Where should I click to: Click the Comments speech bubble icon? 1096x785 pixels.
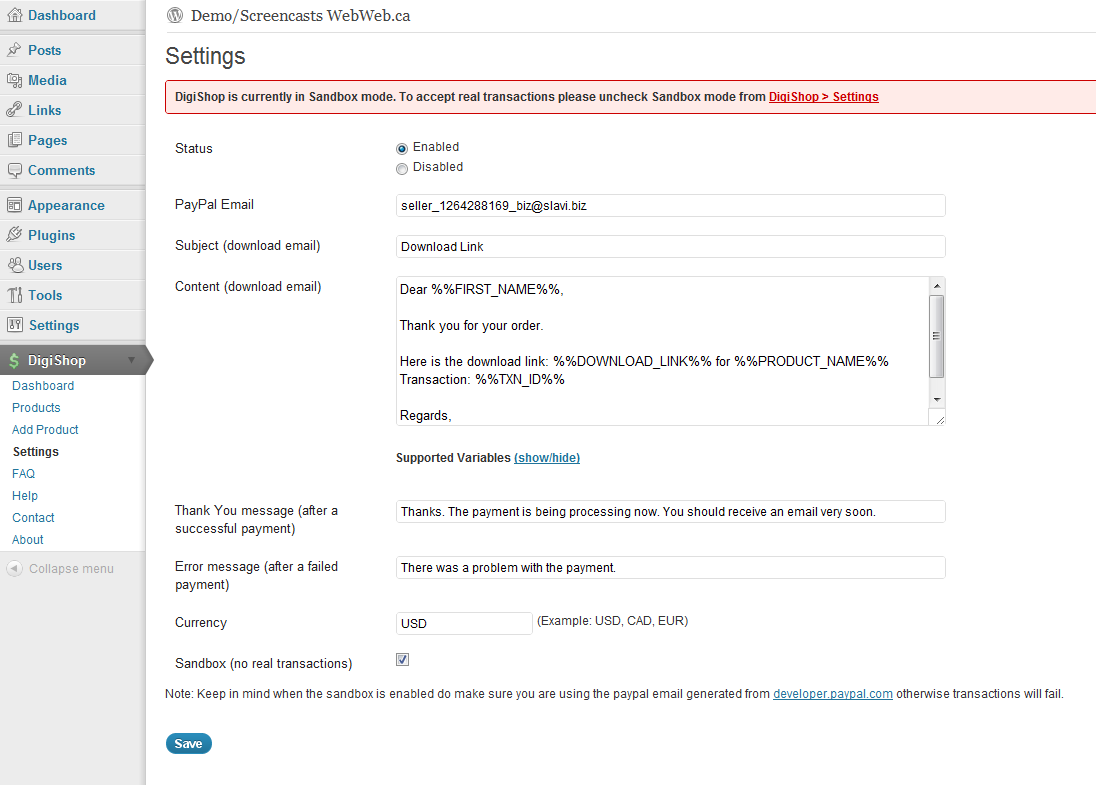click(15, 171)
